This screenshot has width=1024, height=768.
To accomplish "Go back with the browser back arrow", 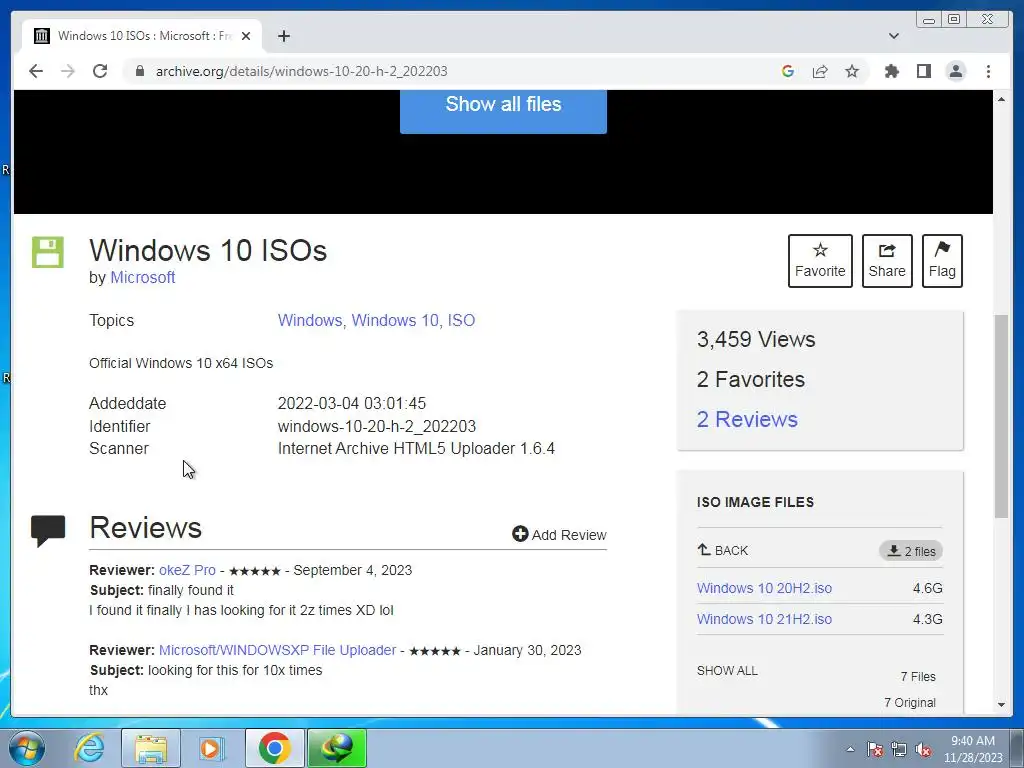I will pos(36,71).
